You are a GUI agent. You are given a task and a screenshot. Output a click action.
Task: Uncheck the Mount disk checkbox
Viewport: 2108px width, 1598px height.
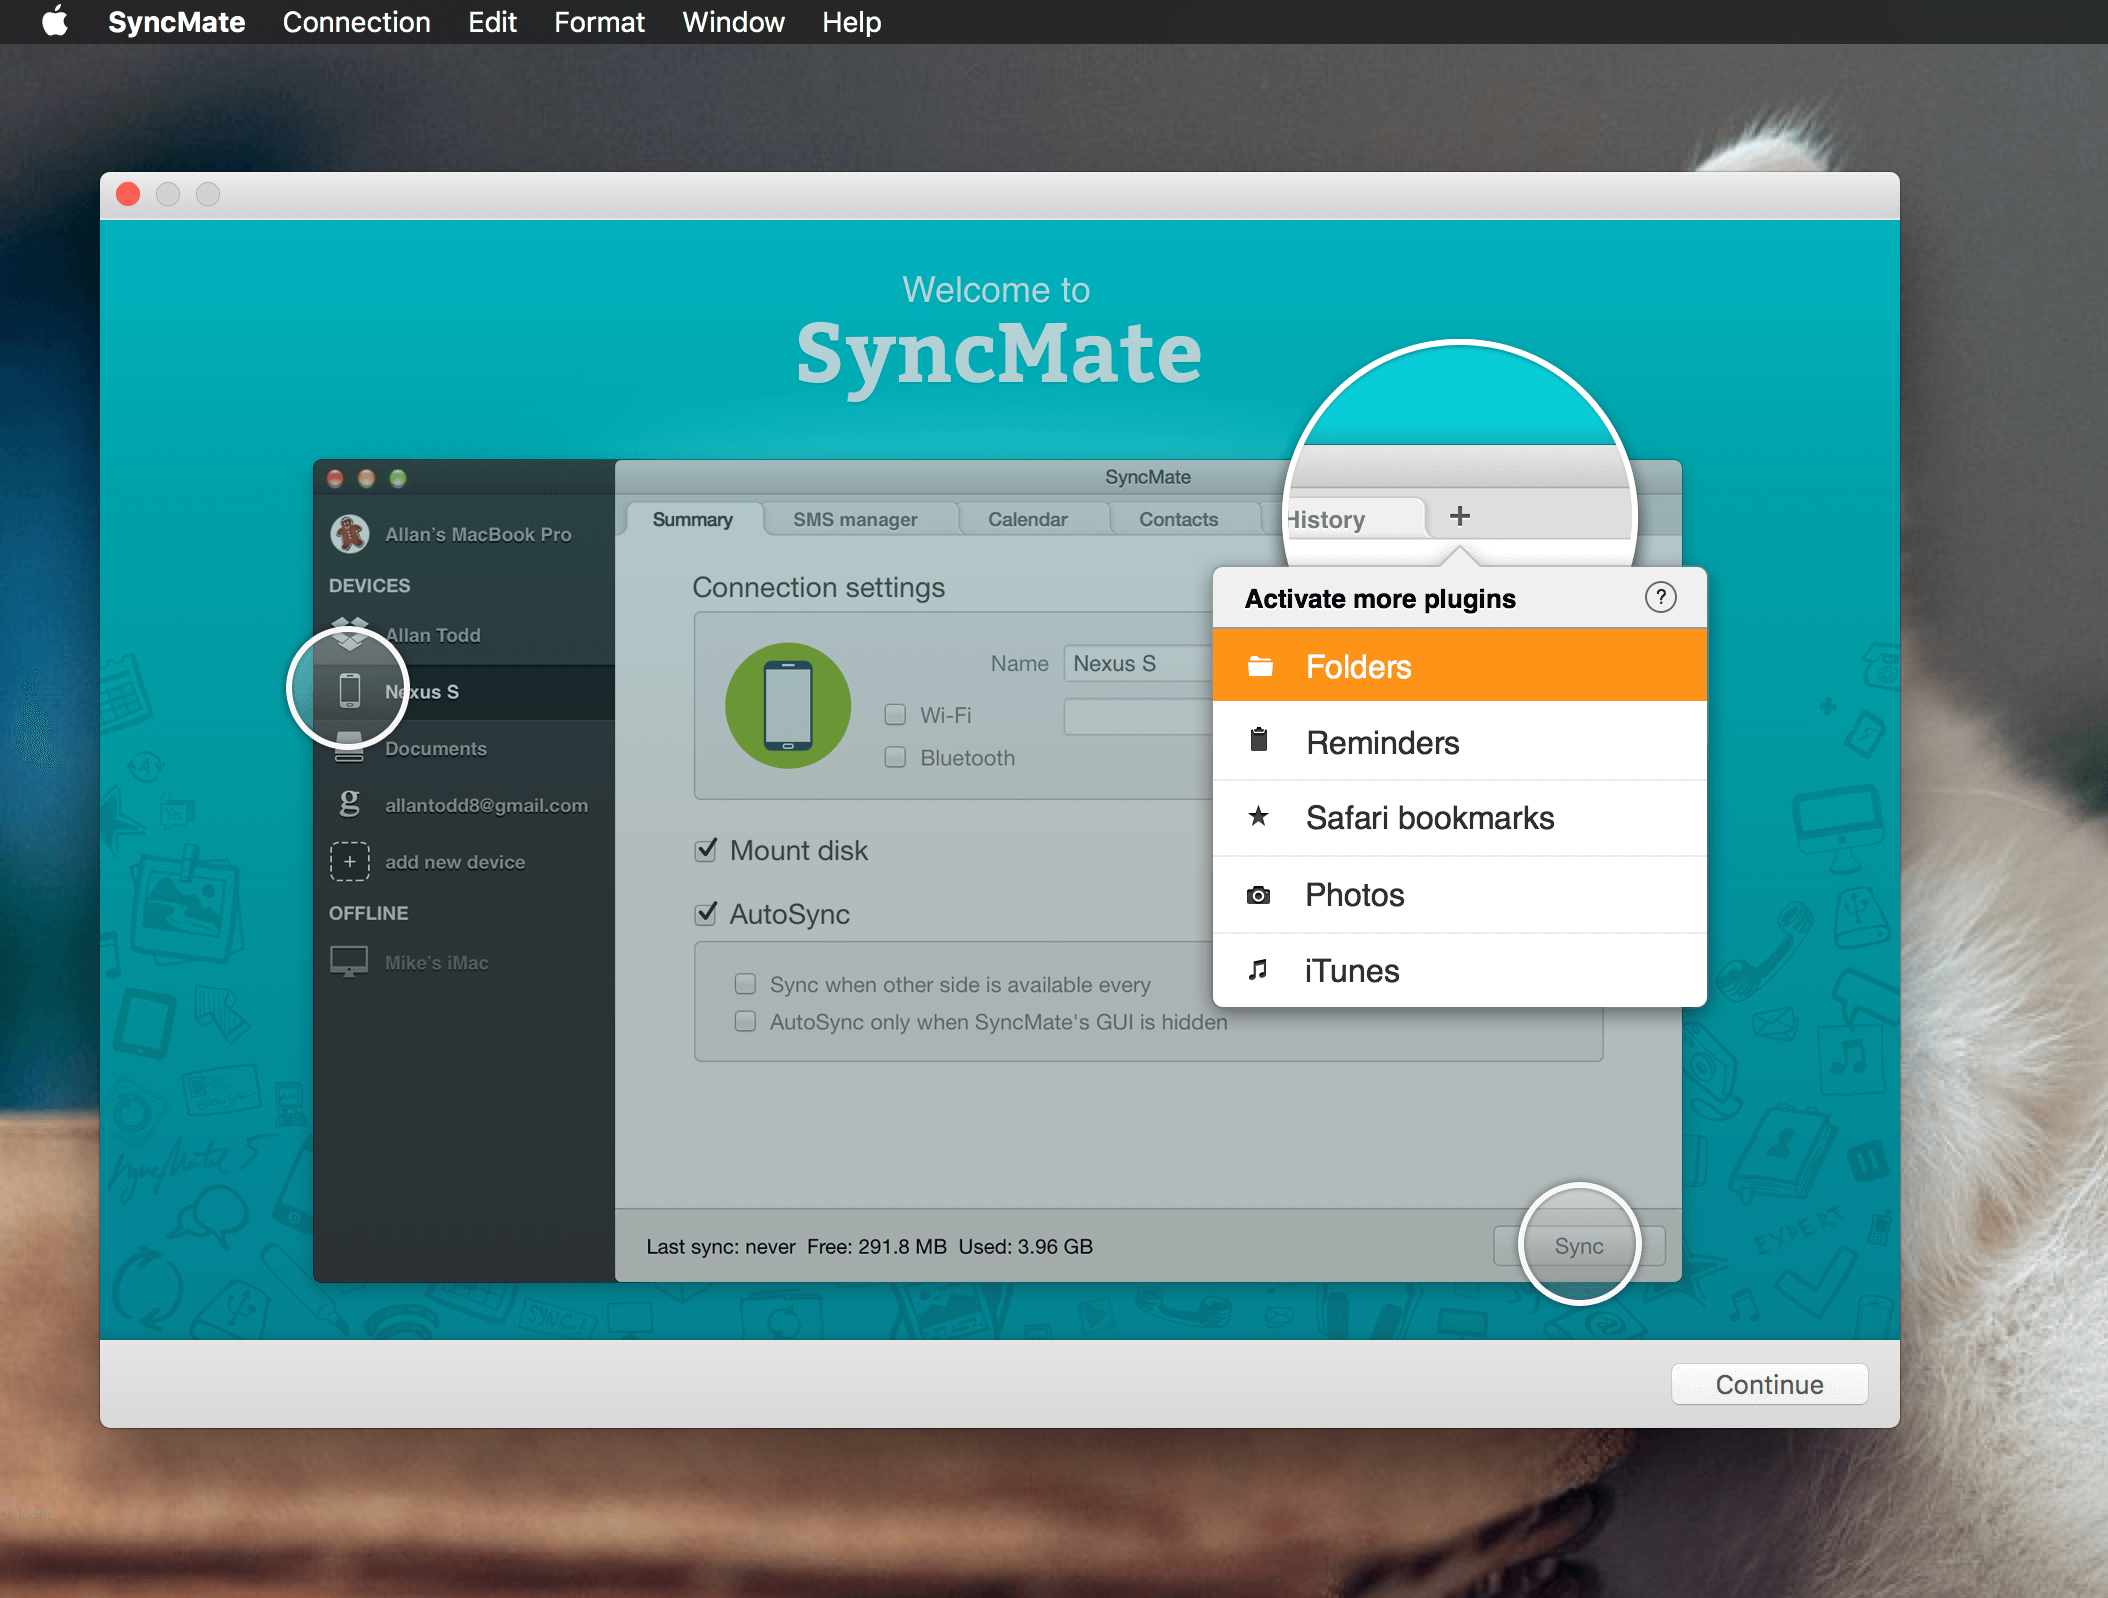(706, 850)
